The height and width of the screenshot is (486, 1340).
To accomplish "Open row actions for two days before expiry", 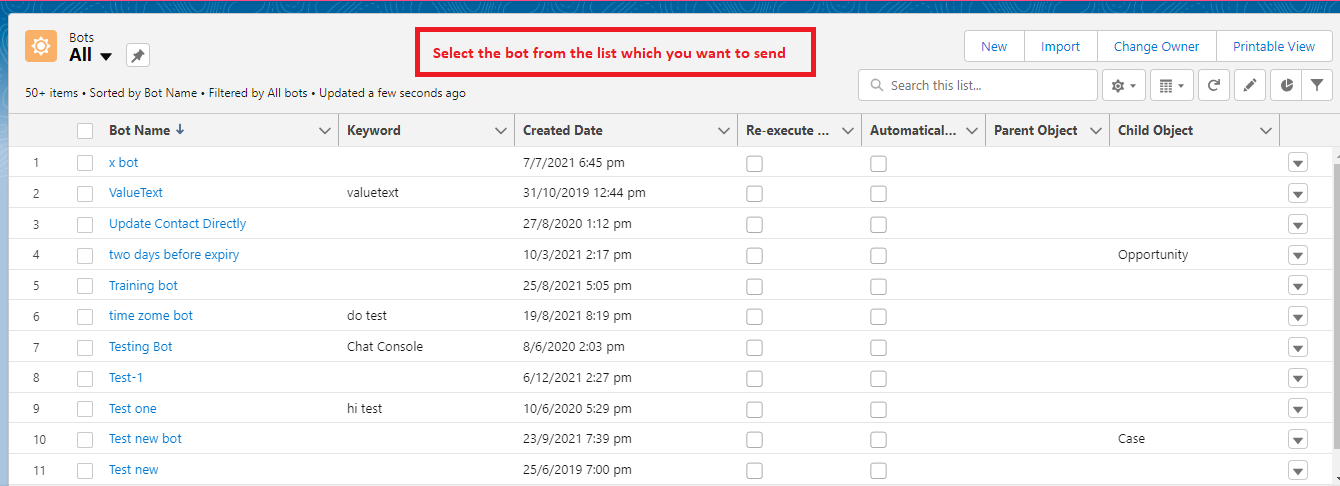I will 1298,255.
